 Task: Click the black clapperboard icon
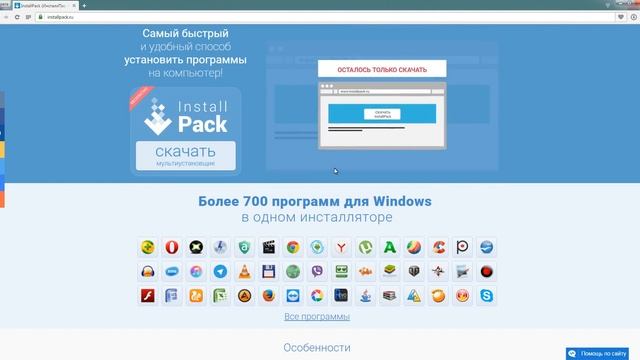[269, 247]
